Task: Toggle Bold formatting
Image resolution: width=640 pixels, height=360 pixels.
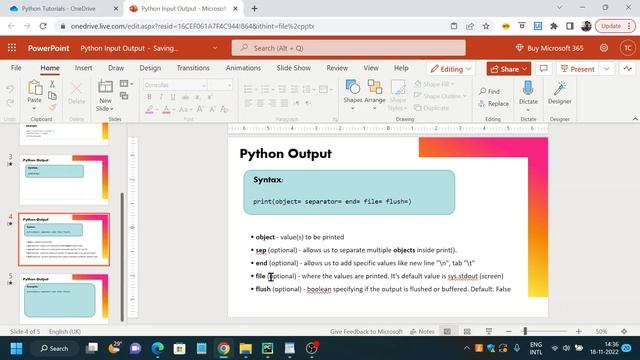Action: point(149,97)
